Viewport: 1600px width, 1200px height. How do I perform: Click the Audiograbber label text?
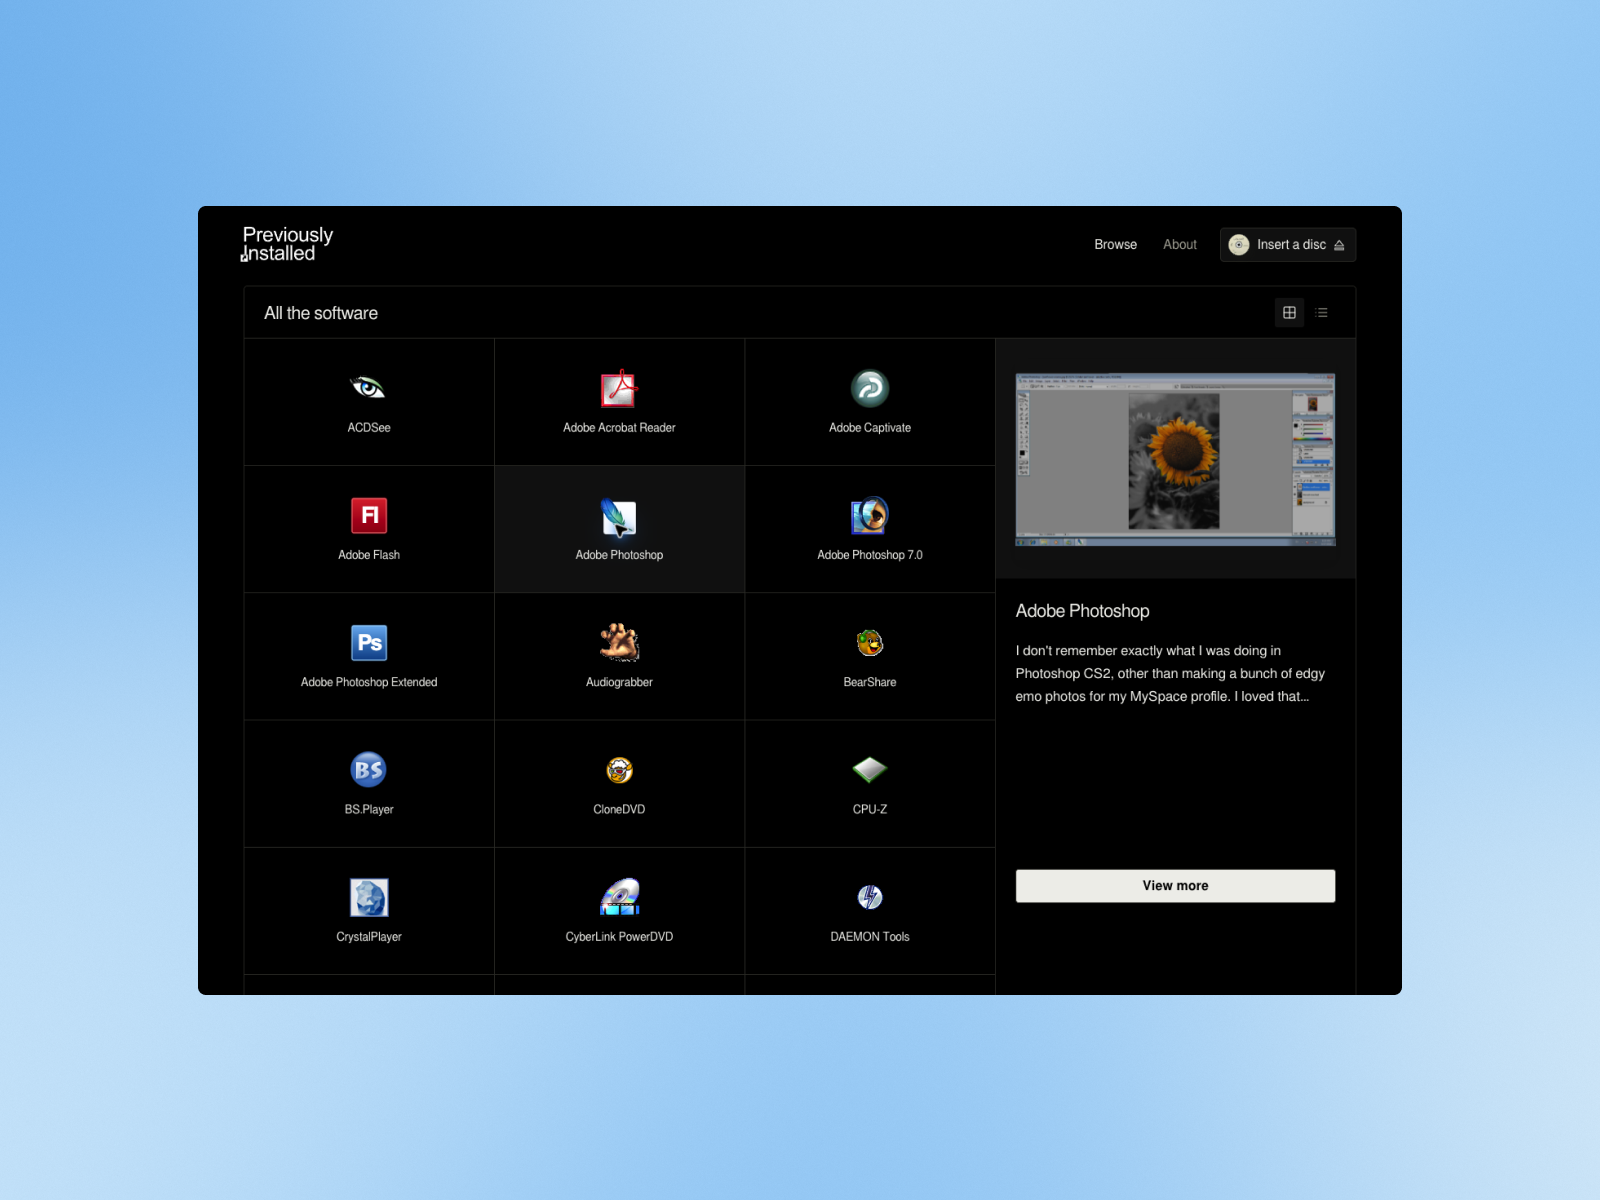point(619,682)
